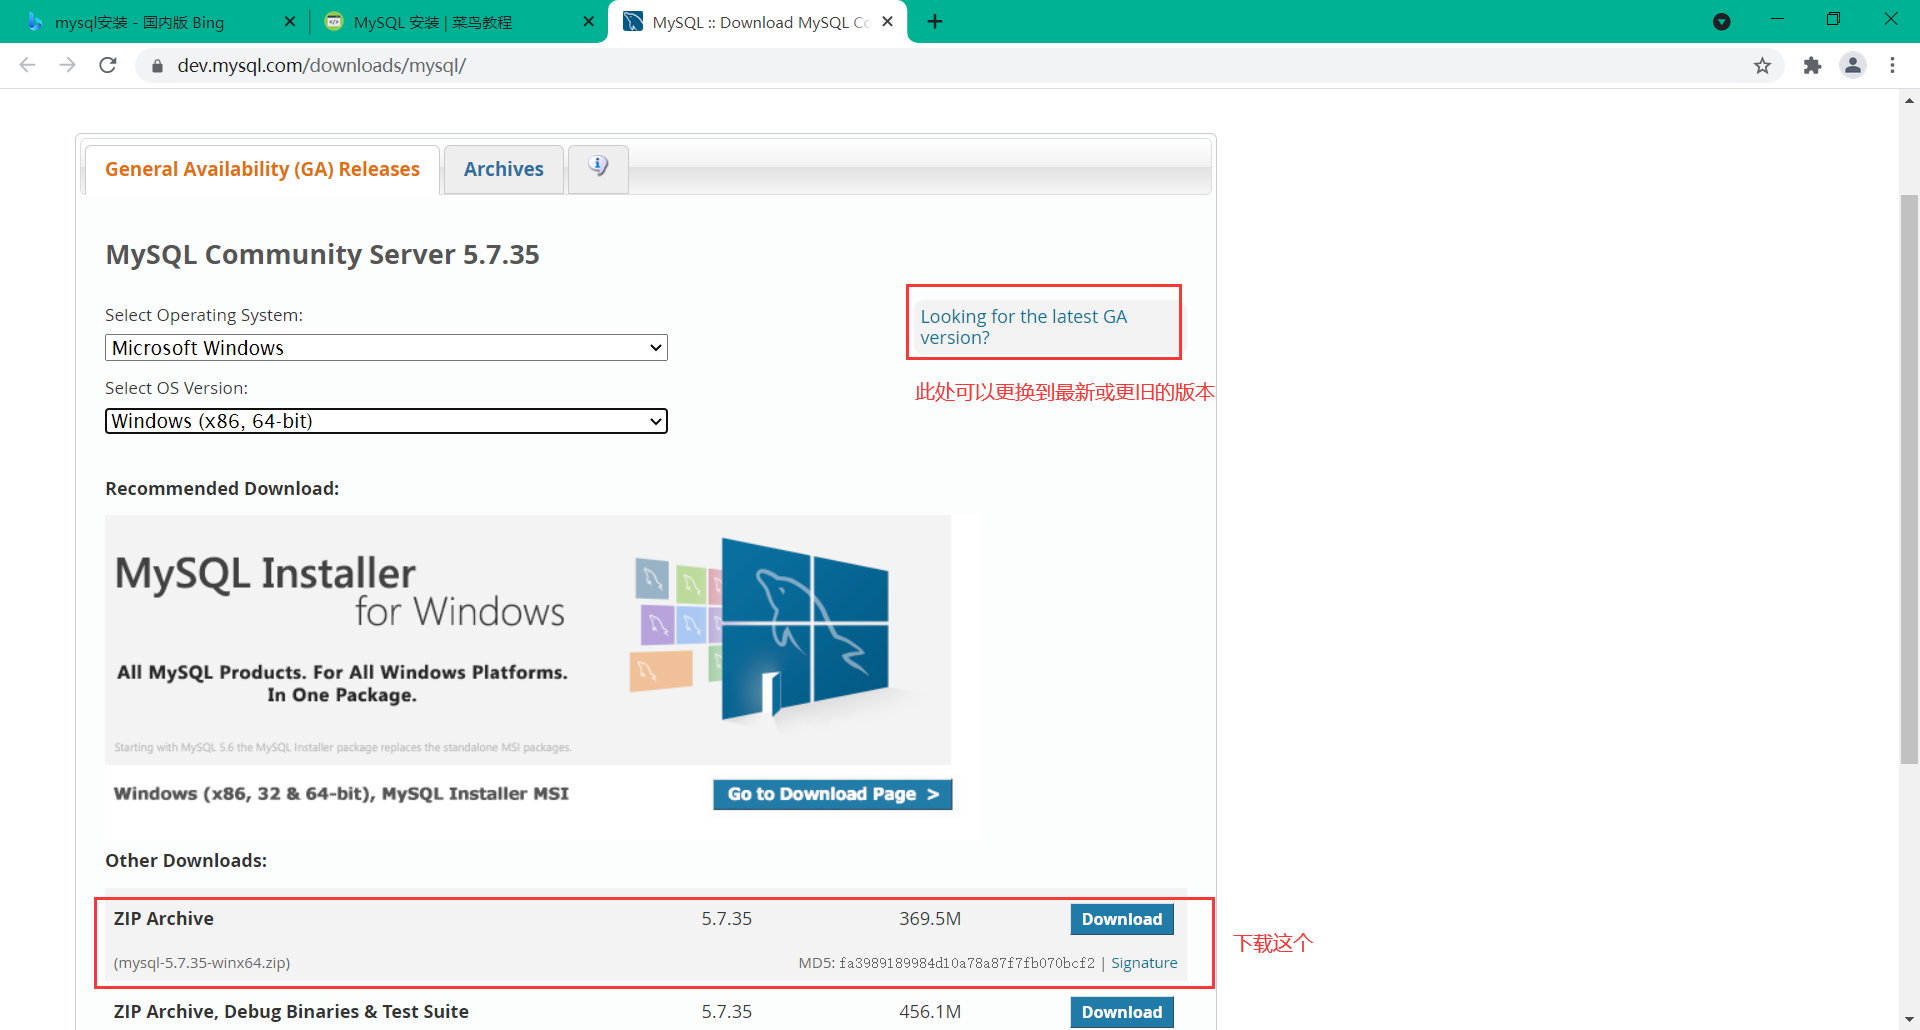Click 'Windows (x86, 32 & 64-bit), MySQL Installer MSI' text
Viewport: 1920px width, 1030px height.
click(341, 794)
